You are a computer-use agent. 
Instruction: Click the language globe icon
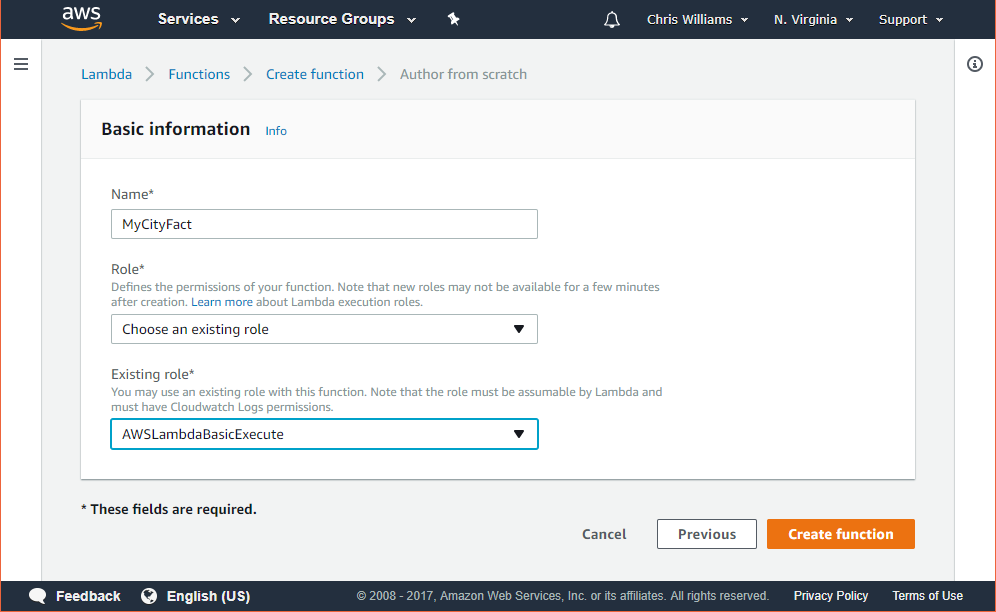pyautogui.click(x=149, y=596)
